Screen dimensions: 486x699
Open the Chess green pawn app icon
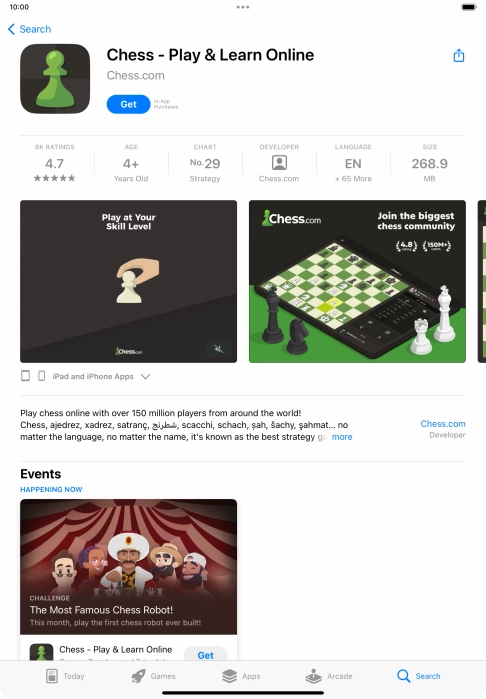click(55, 78)
